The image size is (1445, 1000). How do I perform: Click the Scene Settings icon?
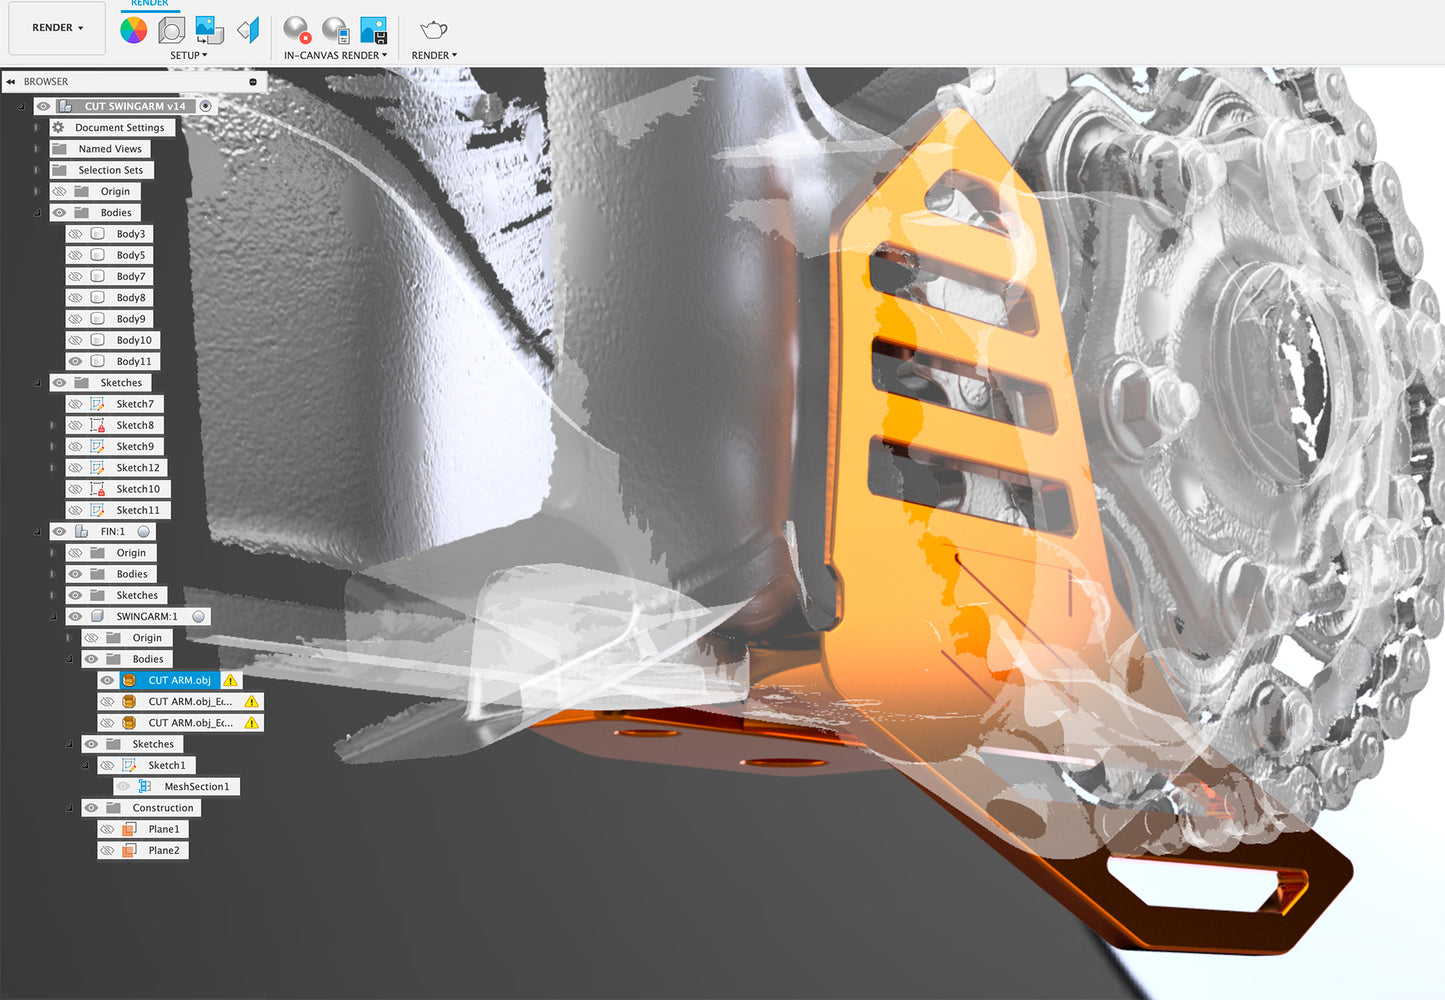(172, 30)
